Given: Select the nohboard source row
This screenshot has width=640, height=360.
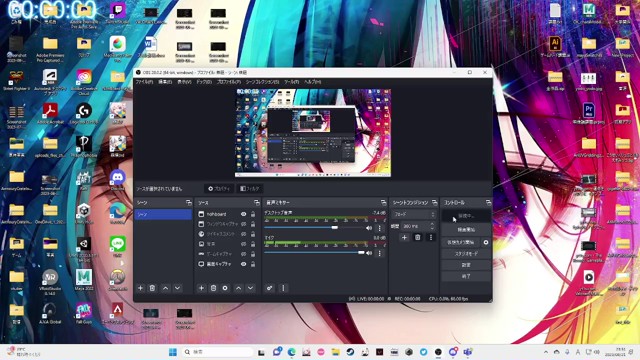Looking at the screenshot, I should click(227, 214).
